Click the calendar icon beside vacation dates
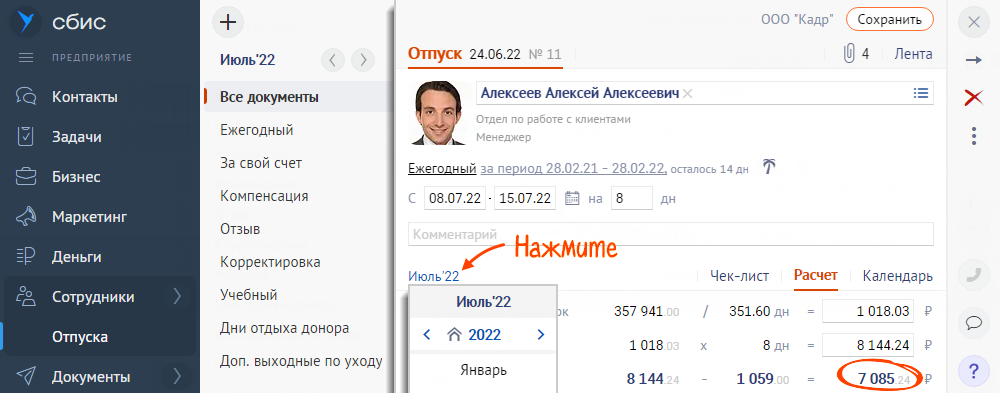The width and height of the screenshot is (1000, 393). point(573,198)
